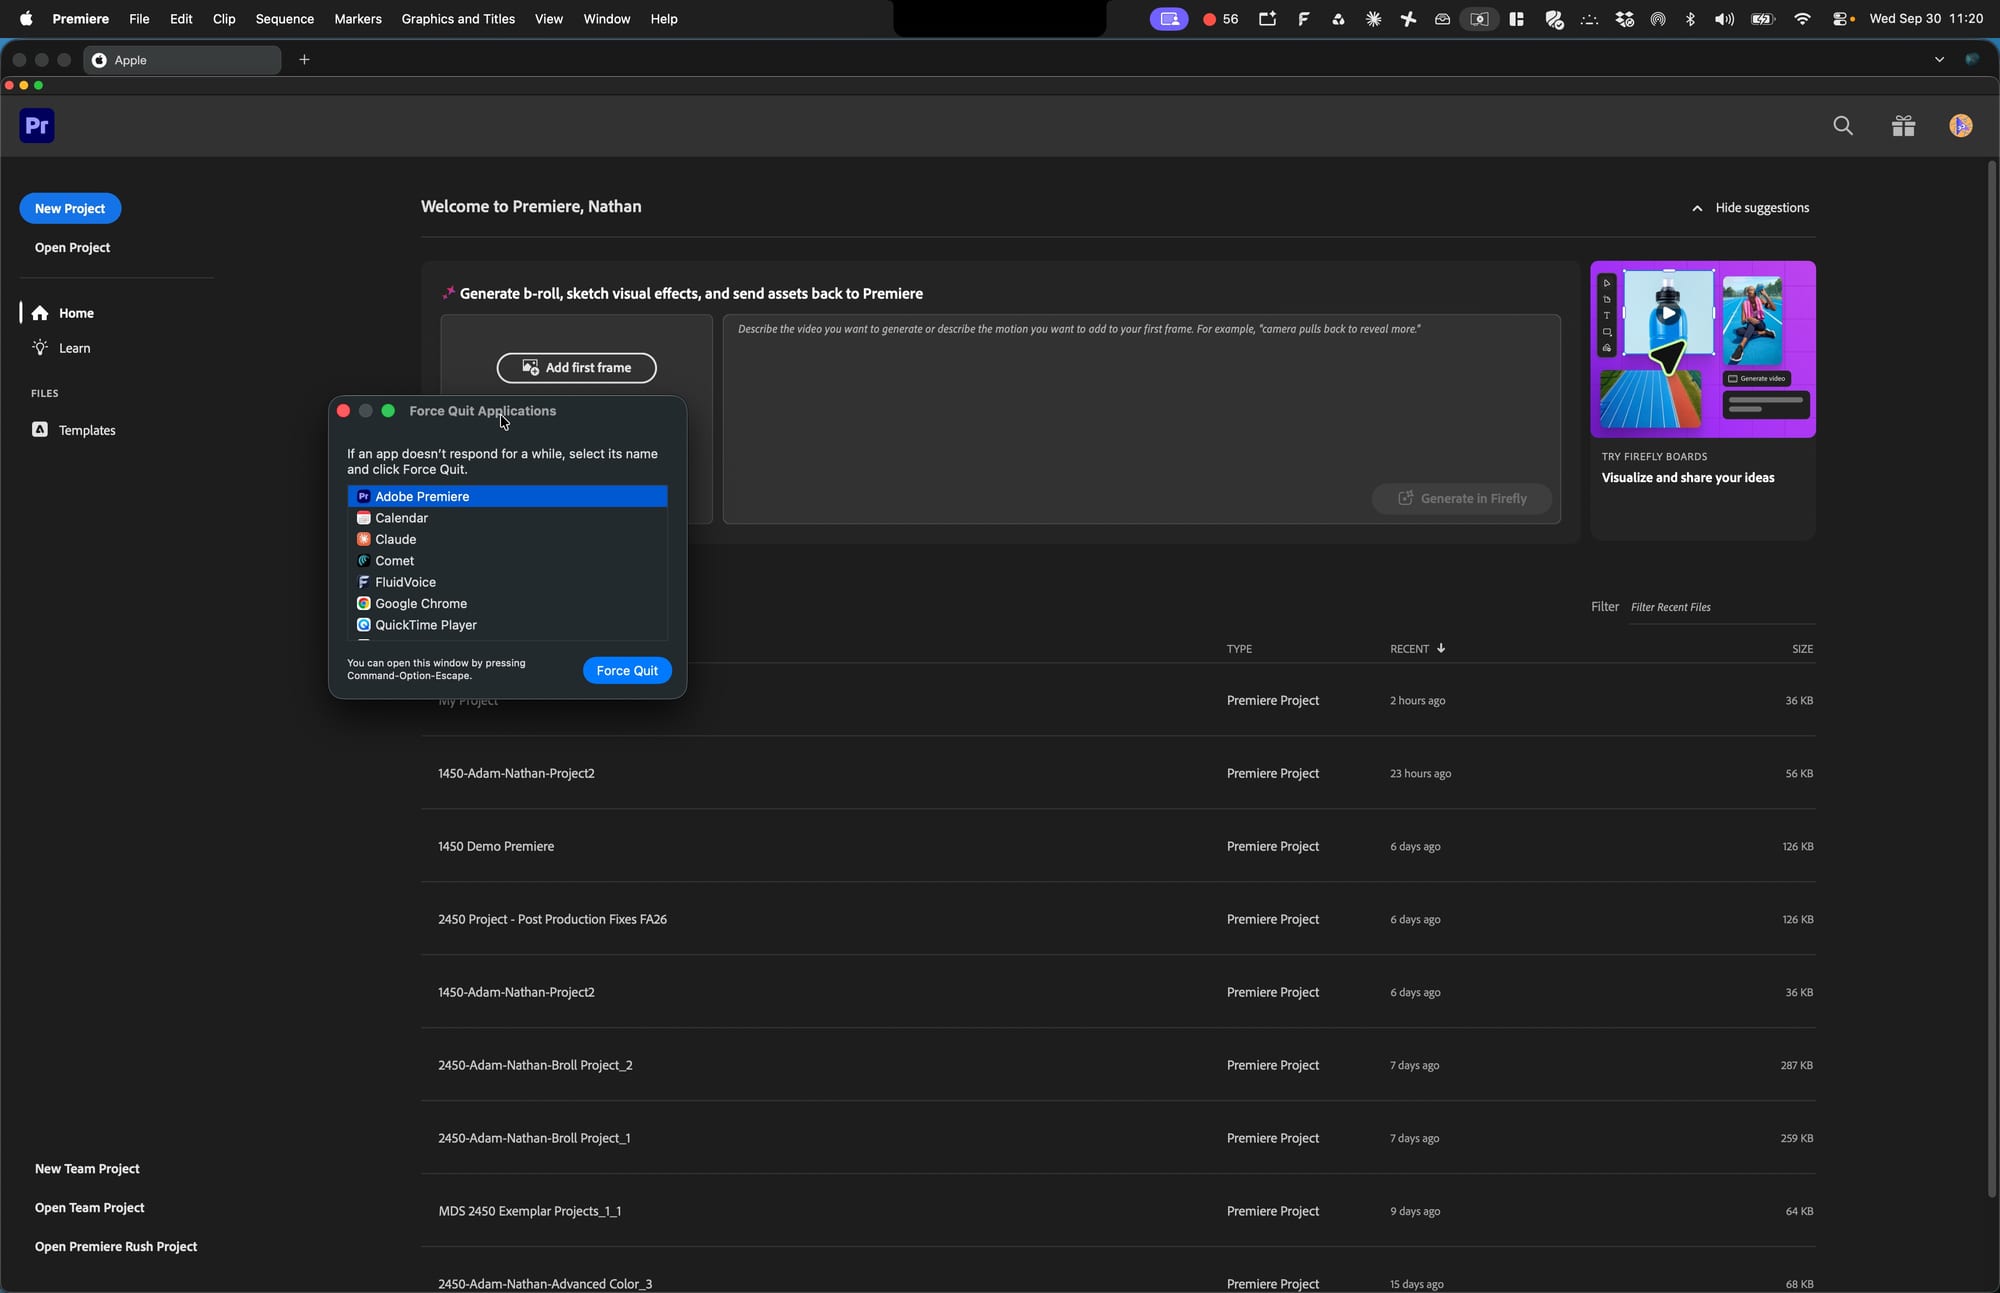Click the Apple tab

tap(182, 60)
